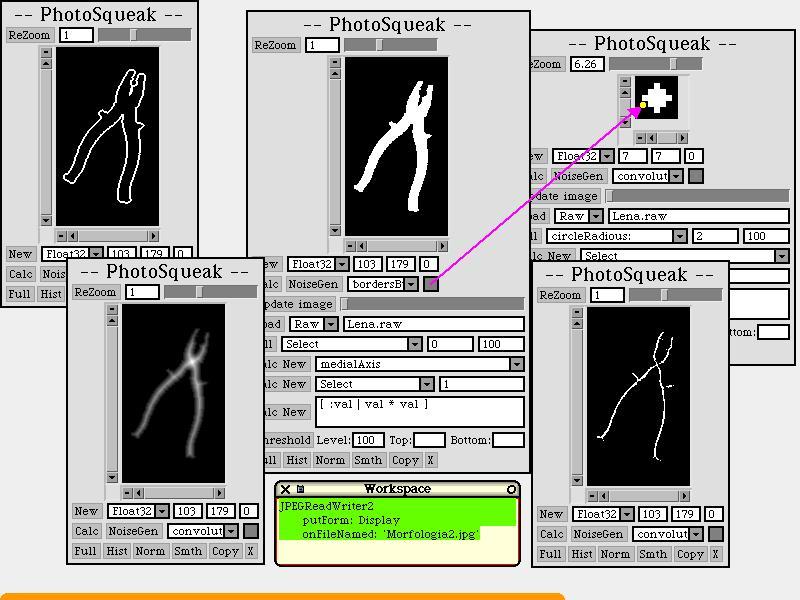The image size is (800, 600).
Task: Click Norm in the center window
Action: point(330,460)
